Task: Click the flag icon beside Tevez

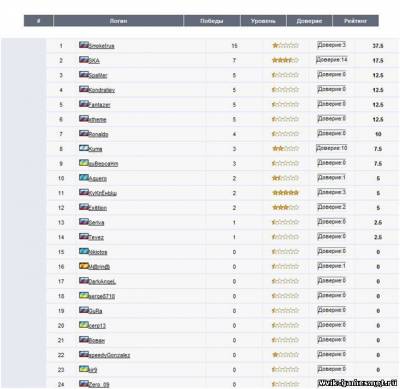Action: 83,236
